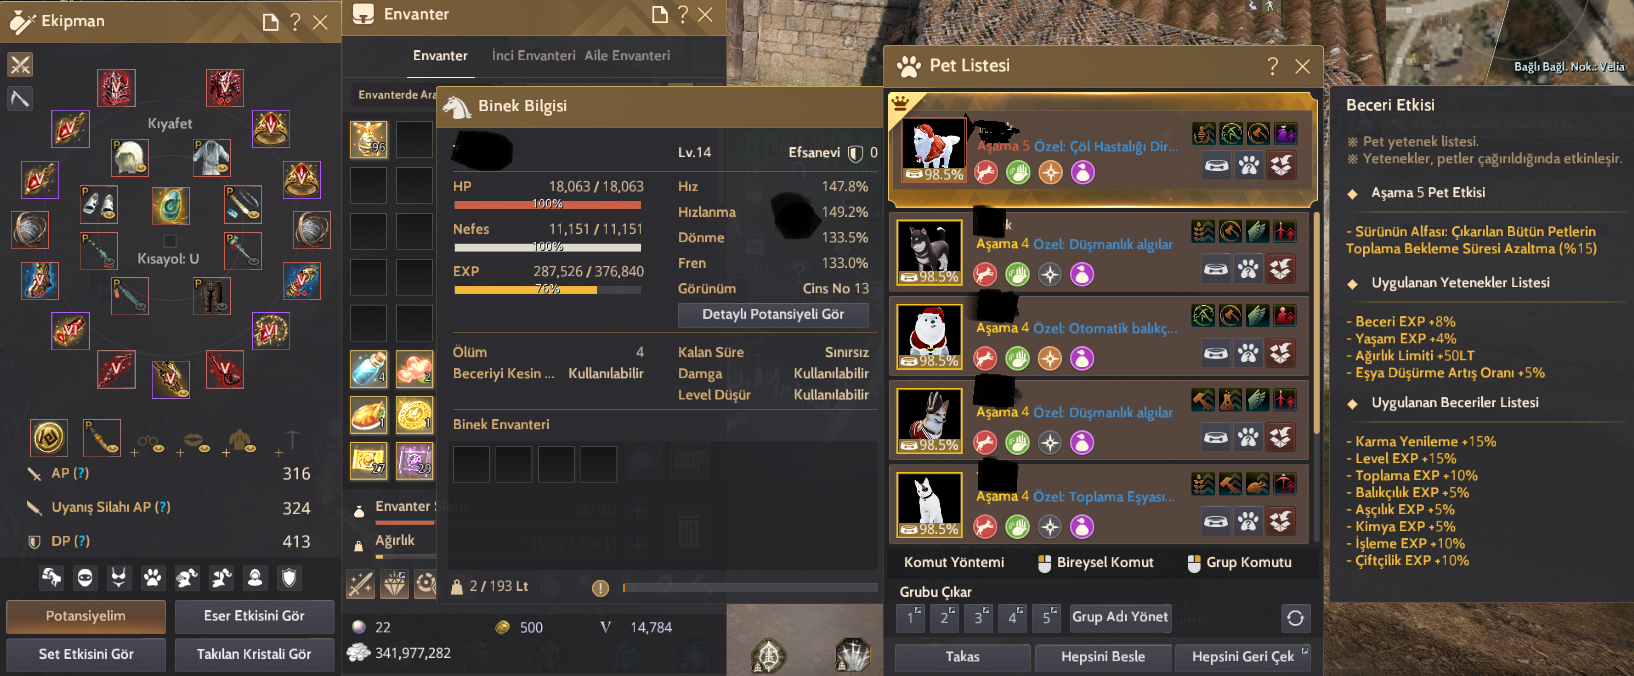Toggle the shield display icon in Ekipman

pyautogui.click(x=289, y=578)
